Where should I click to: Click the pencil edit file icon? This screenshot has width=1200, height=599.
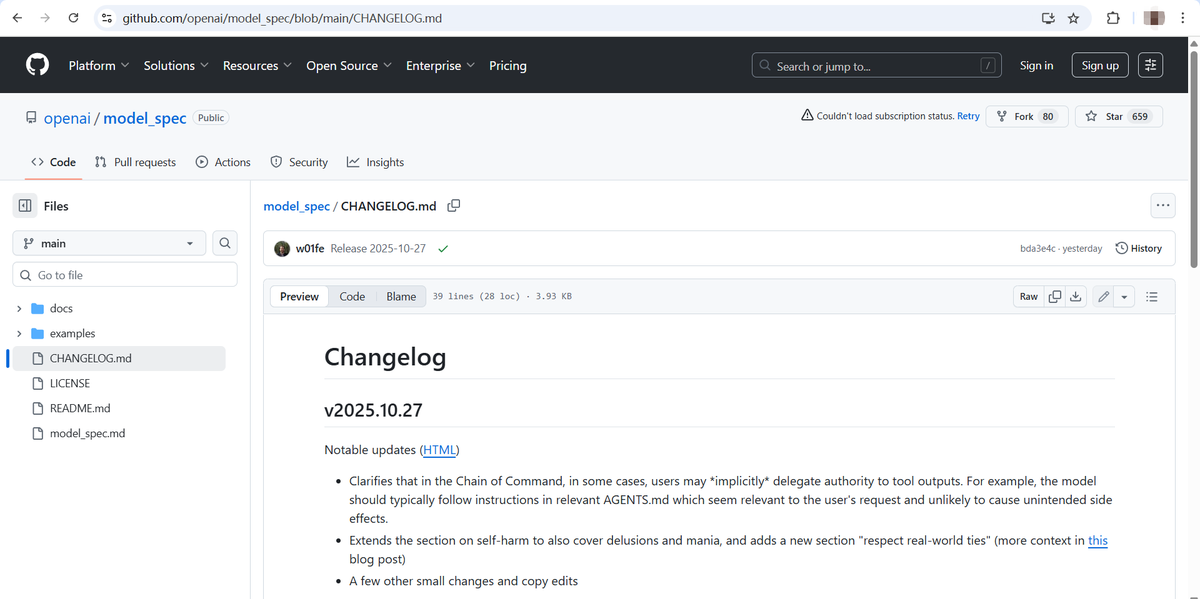pos(1103,296)
